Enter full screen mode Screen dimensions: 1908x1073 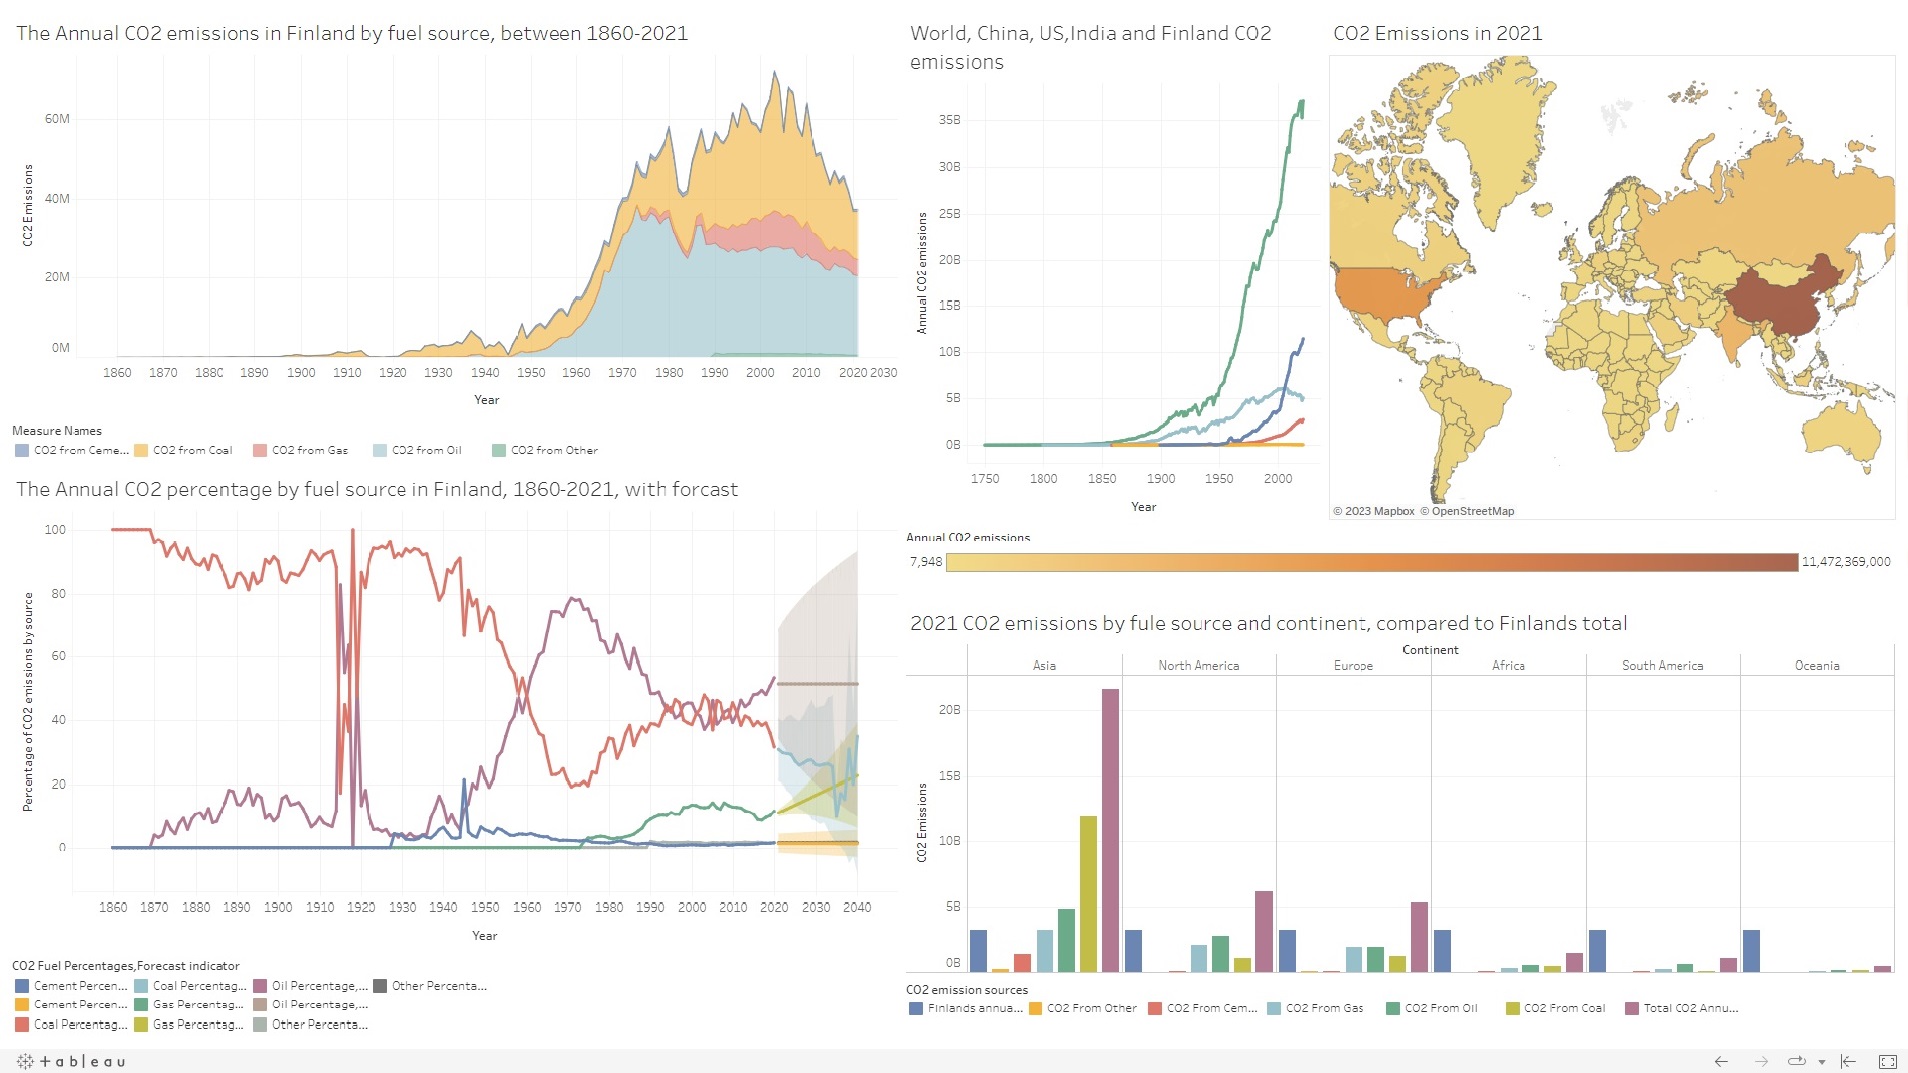1887,1061
